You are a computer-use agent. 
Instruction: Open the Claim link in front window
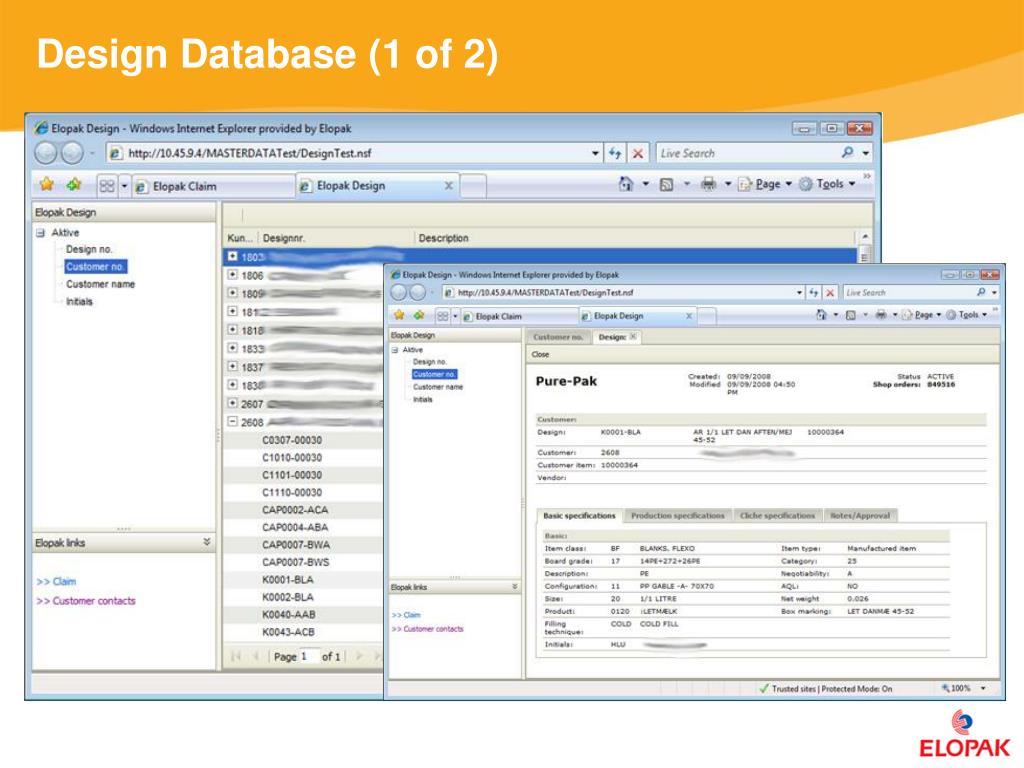[x=406, y=615]
